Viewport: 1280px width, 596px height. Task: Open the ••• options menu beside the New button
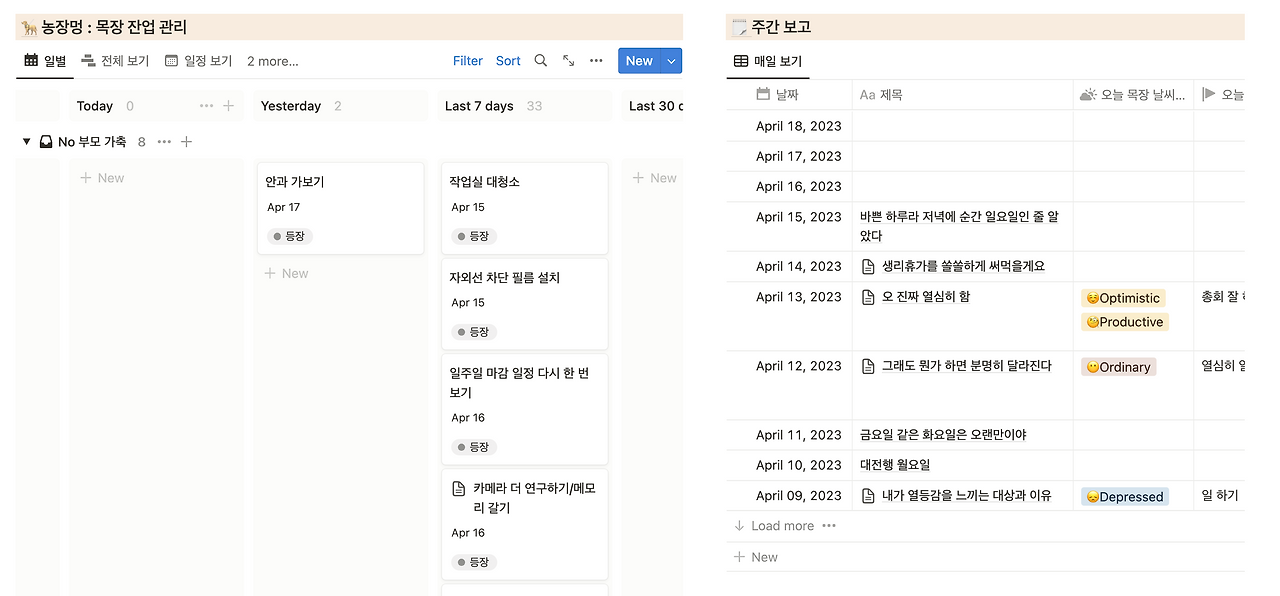pos(596,60)
